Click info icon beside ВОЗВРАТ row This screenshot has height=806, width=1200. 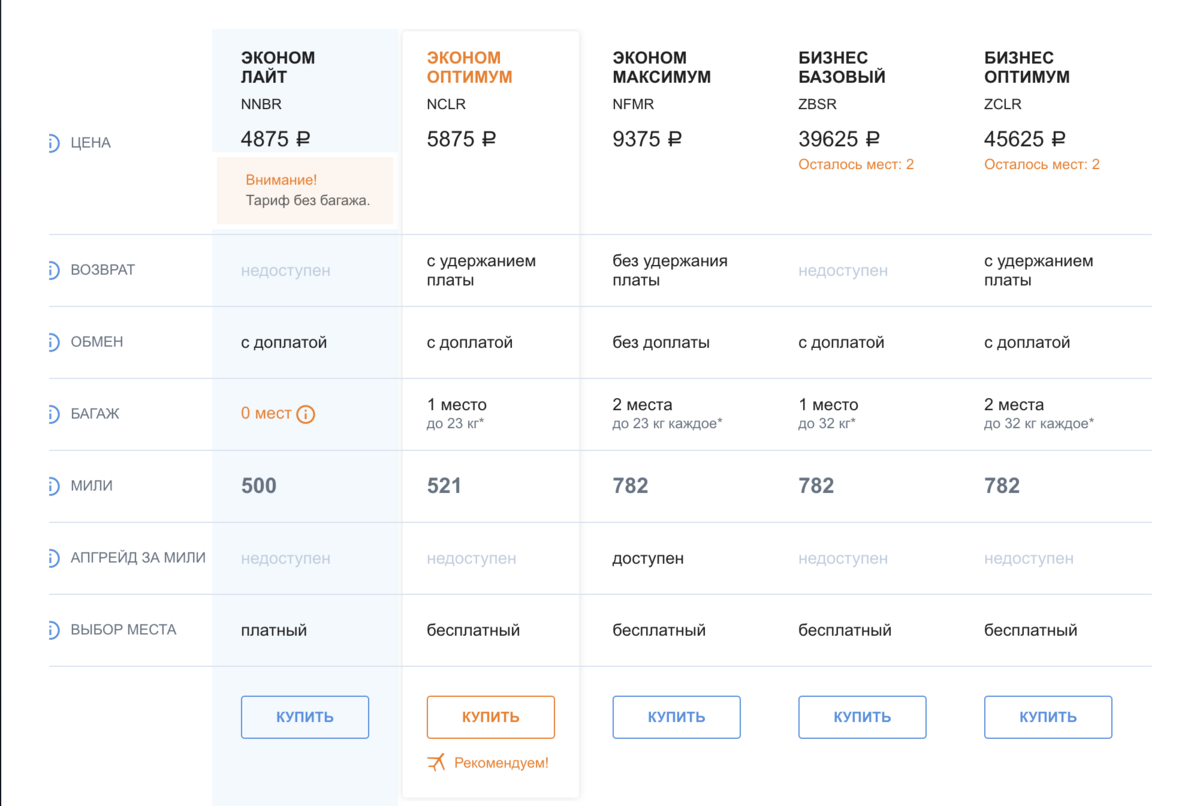[x=54, y=270]
